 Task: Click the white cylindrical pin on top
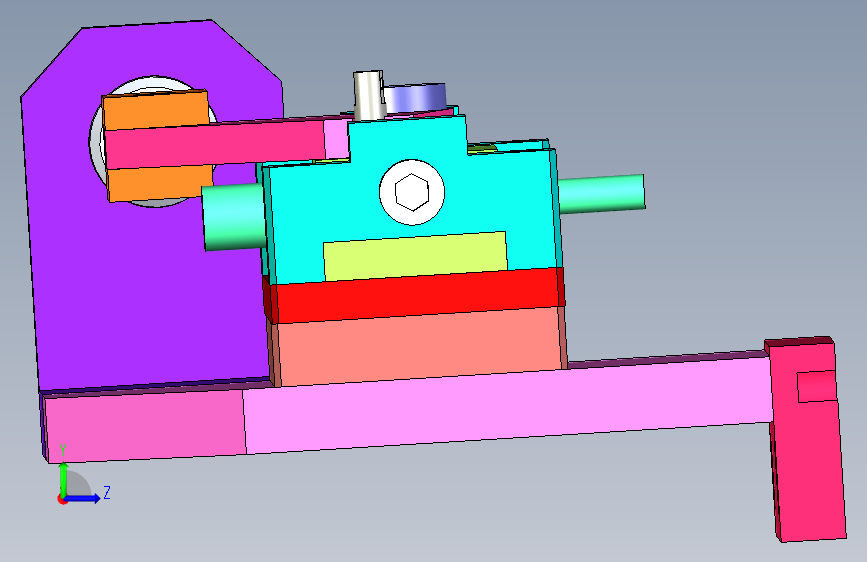click(369, 95)
